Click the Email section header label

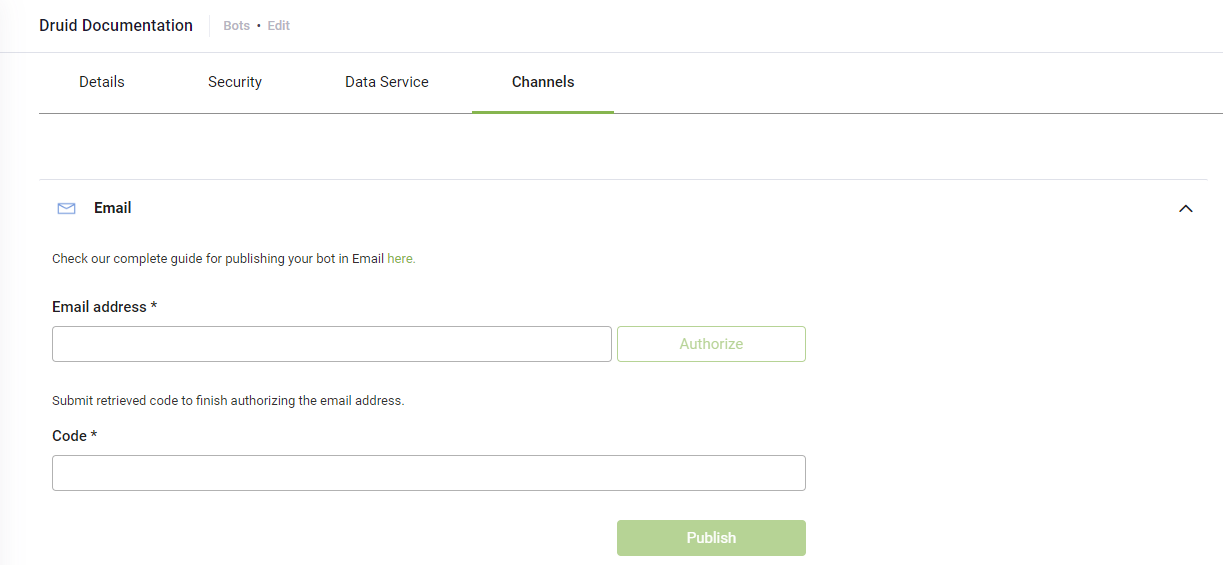113,208
